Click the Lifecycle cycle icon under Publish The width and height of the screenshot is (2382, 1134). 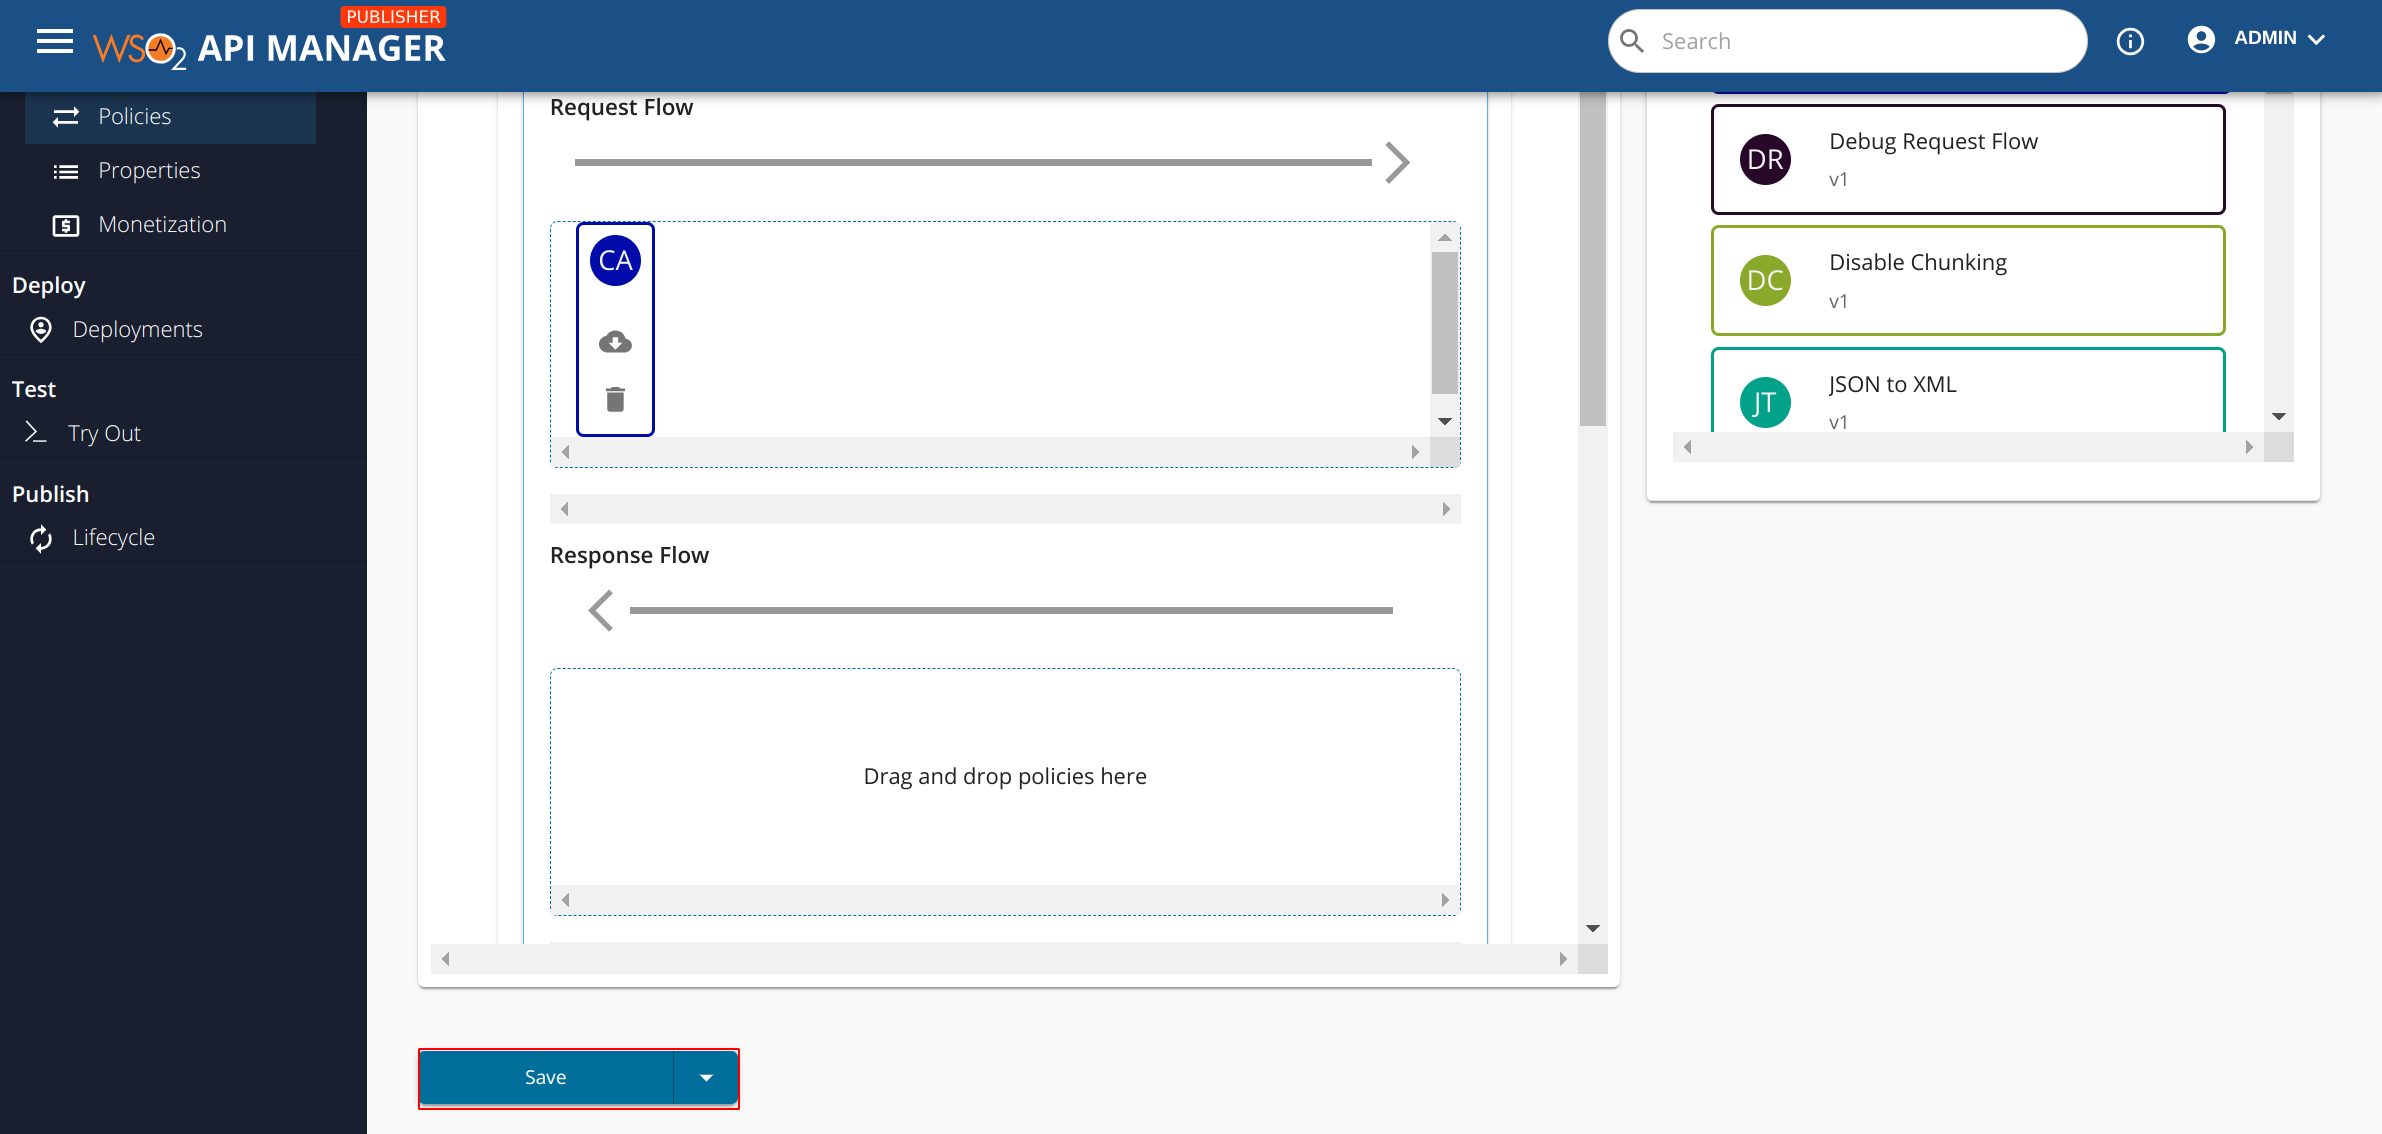40,538
